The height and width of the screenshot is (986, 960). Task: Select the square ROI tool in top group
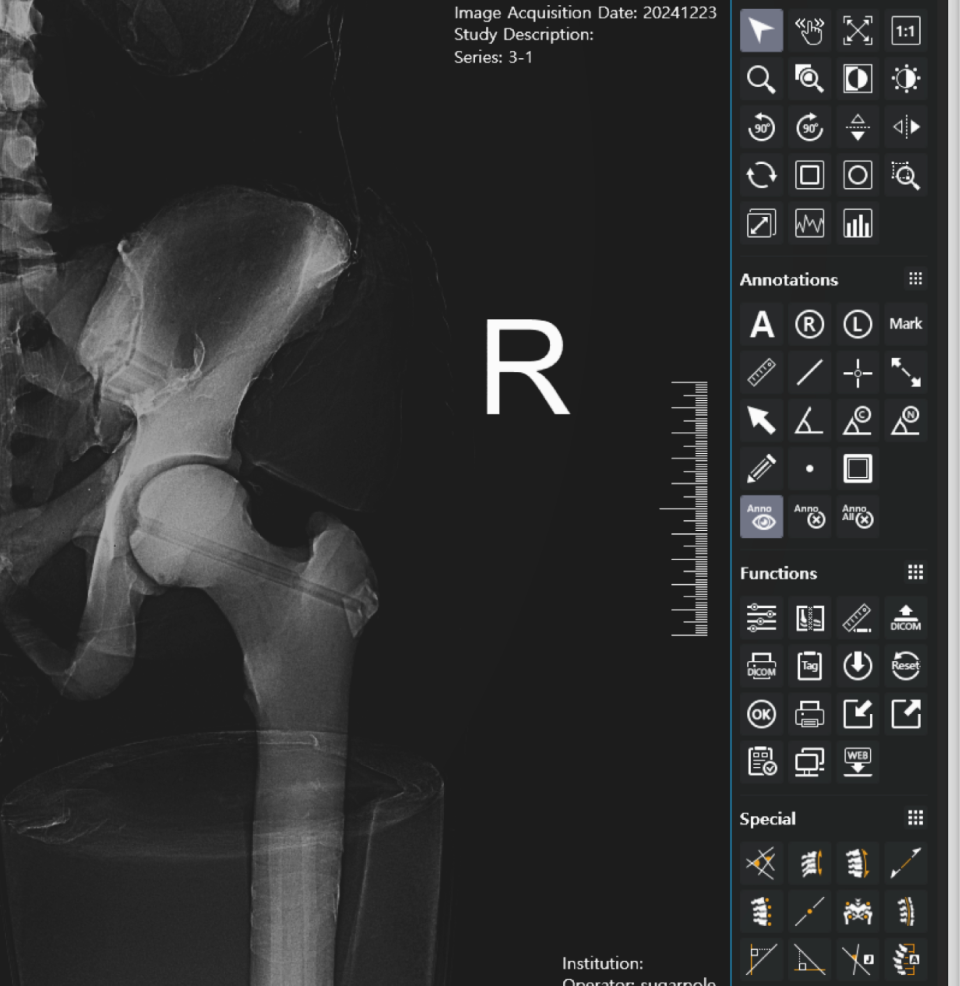point(810,175)
